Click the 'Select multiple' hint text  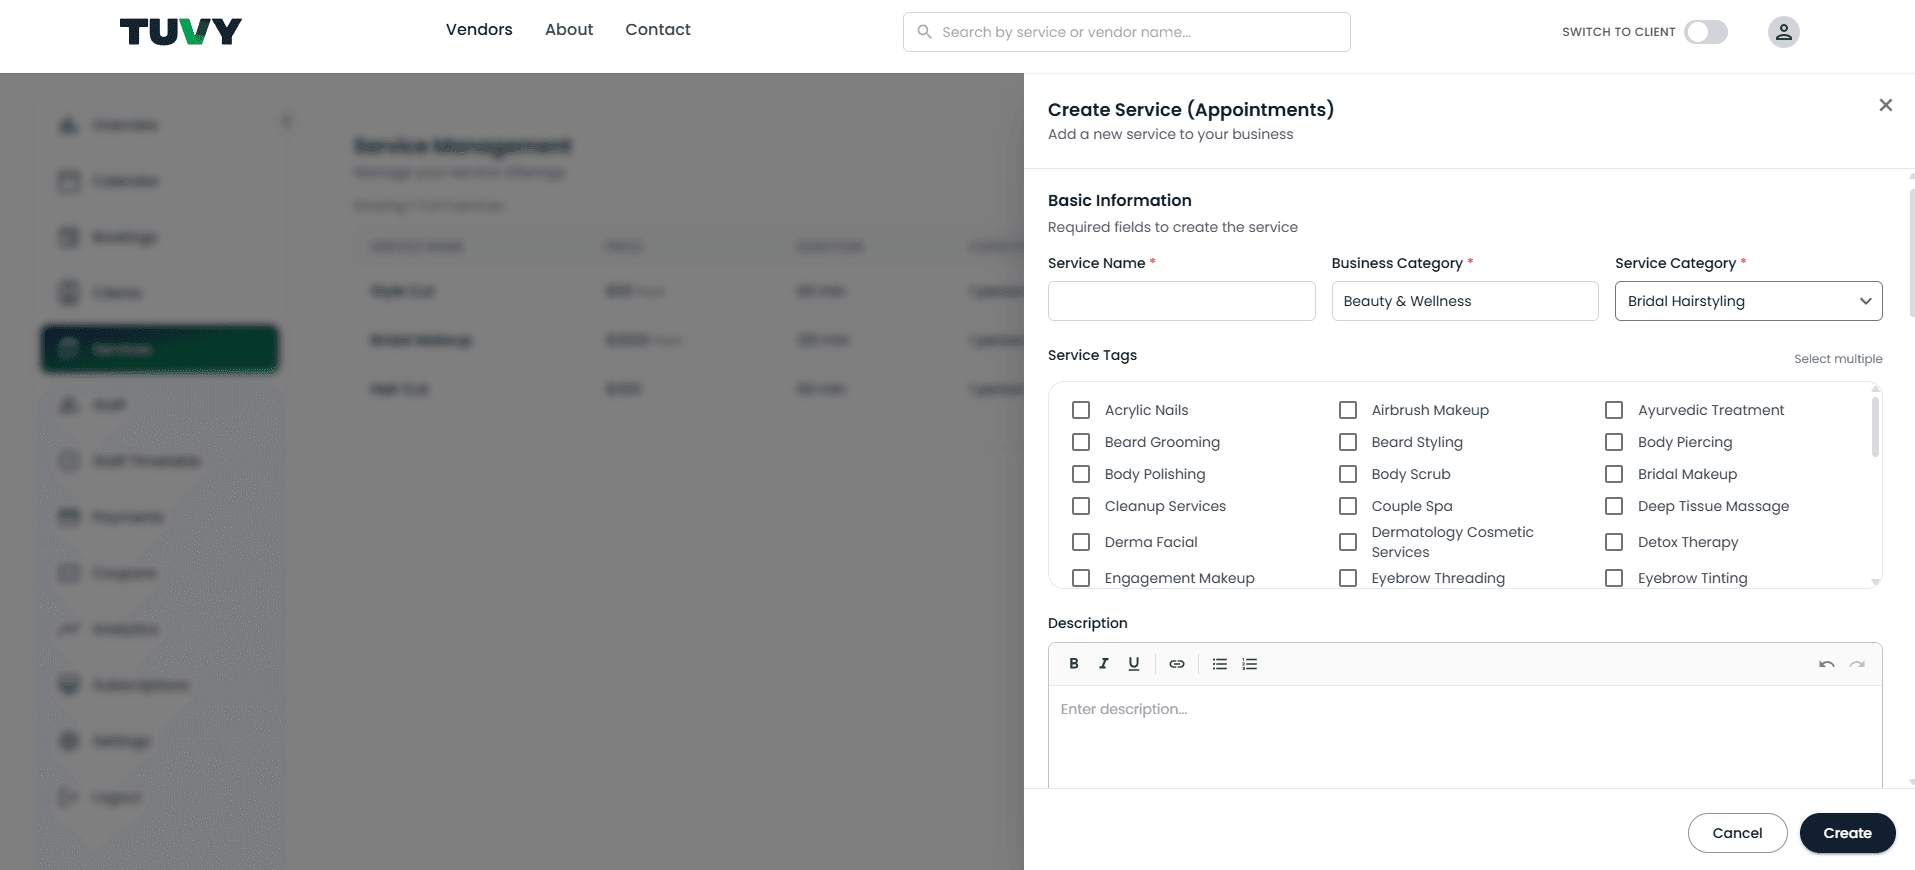(x=1838, y=359)
